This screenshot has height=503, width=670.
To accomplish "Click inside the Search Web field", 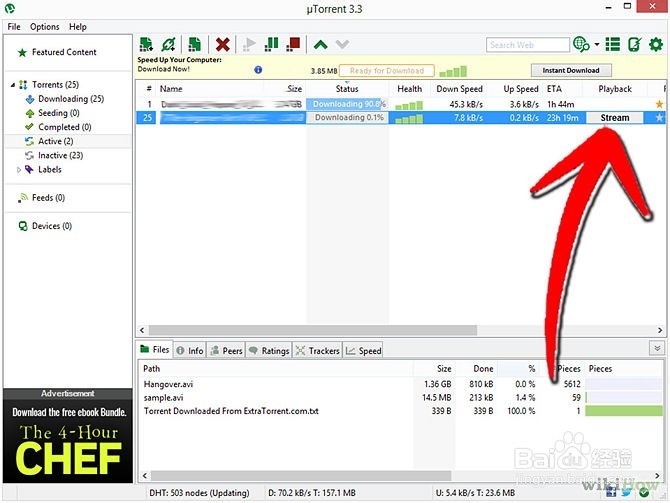I will (x=528, y=44).
